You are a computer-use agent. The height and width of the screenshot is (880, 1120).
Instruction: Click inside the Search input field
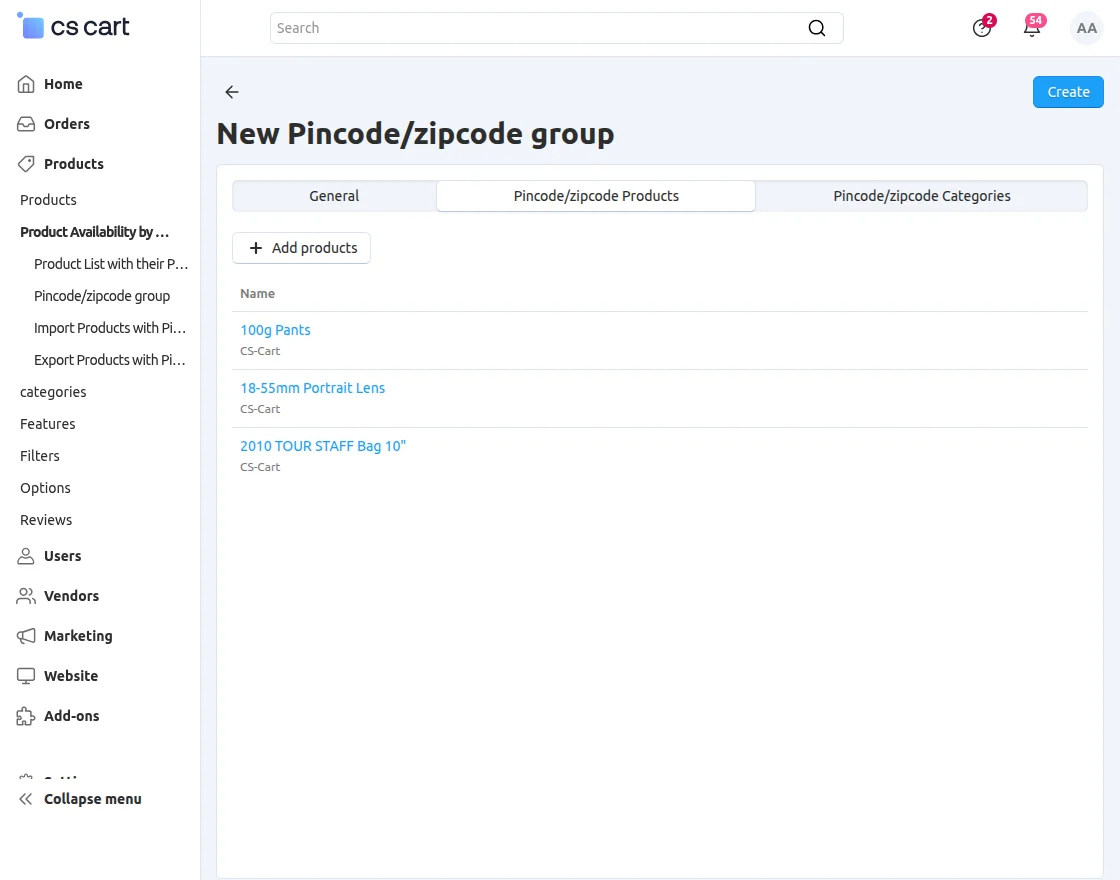(x=500, y=28)
